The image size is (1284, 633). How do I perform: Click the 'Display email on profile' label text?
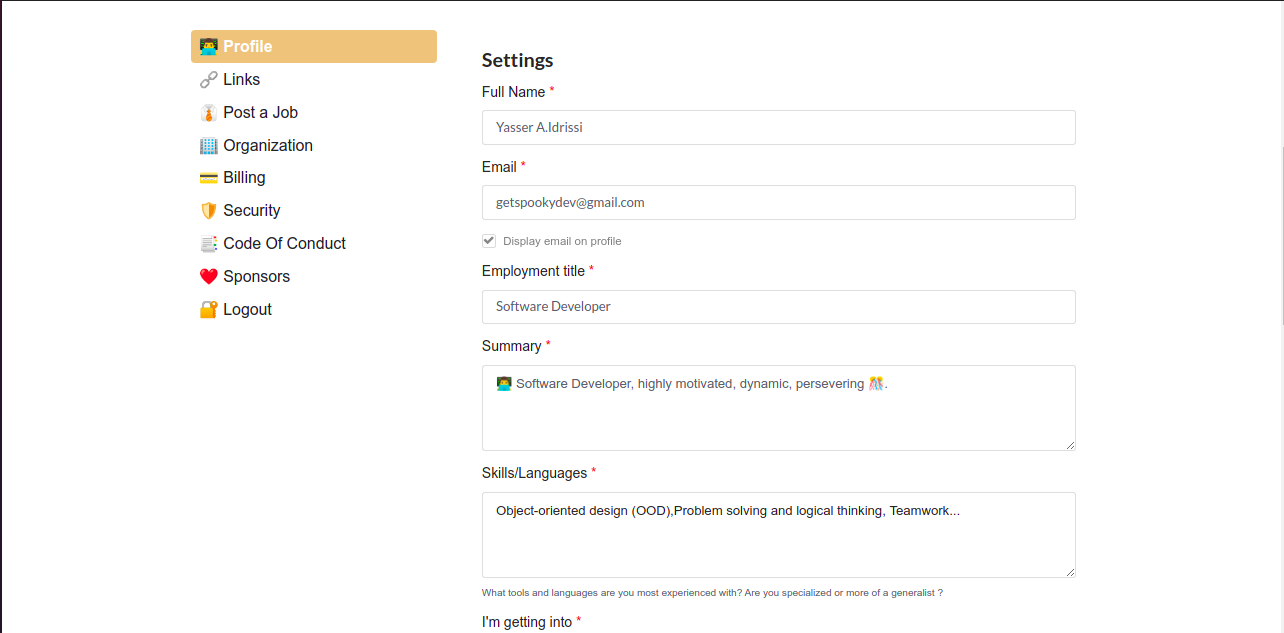(562, 241)
